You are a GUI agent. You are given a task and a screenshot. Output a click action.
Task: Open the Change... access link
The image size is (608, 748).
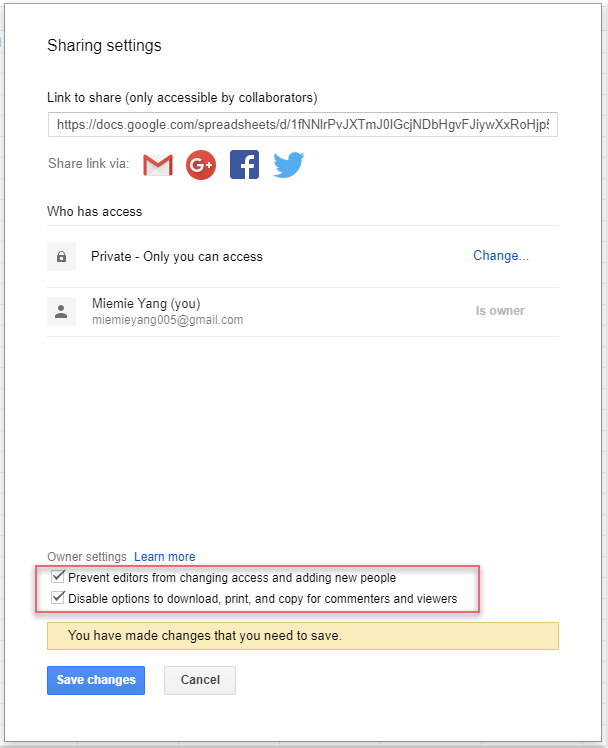tap(501, 256)
